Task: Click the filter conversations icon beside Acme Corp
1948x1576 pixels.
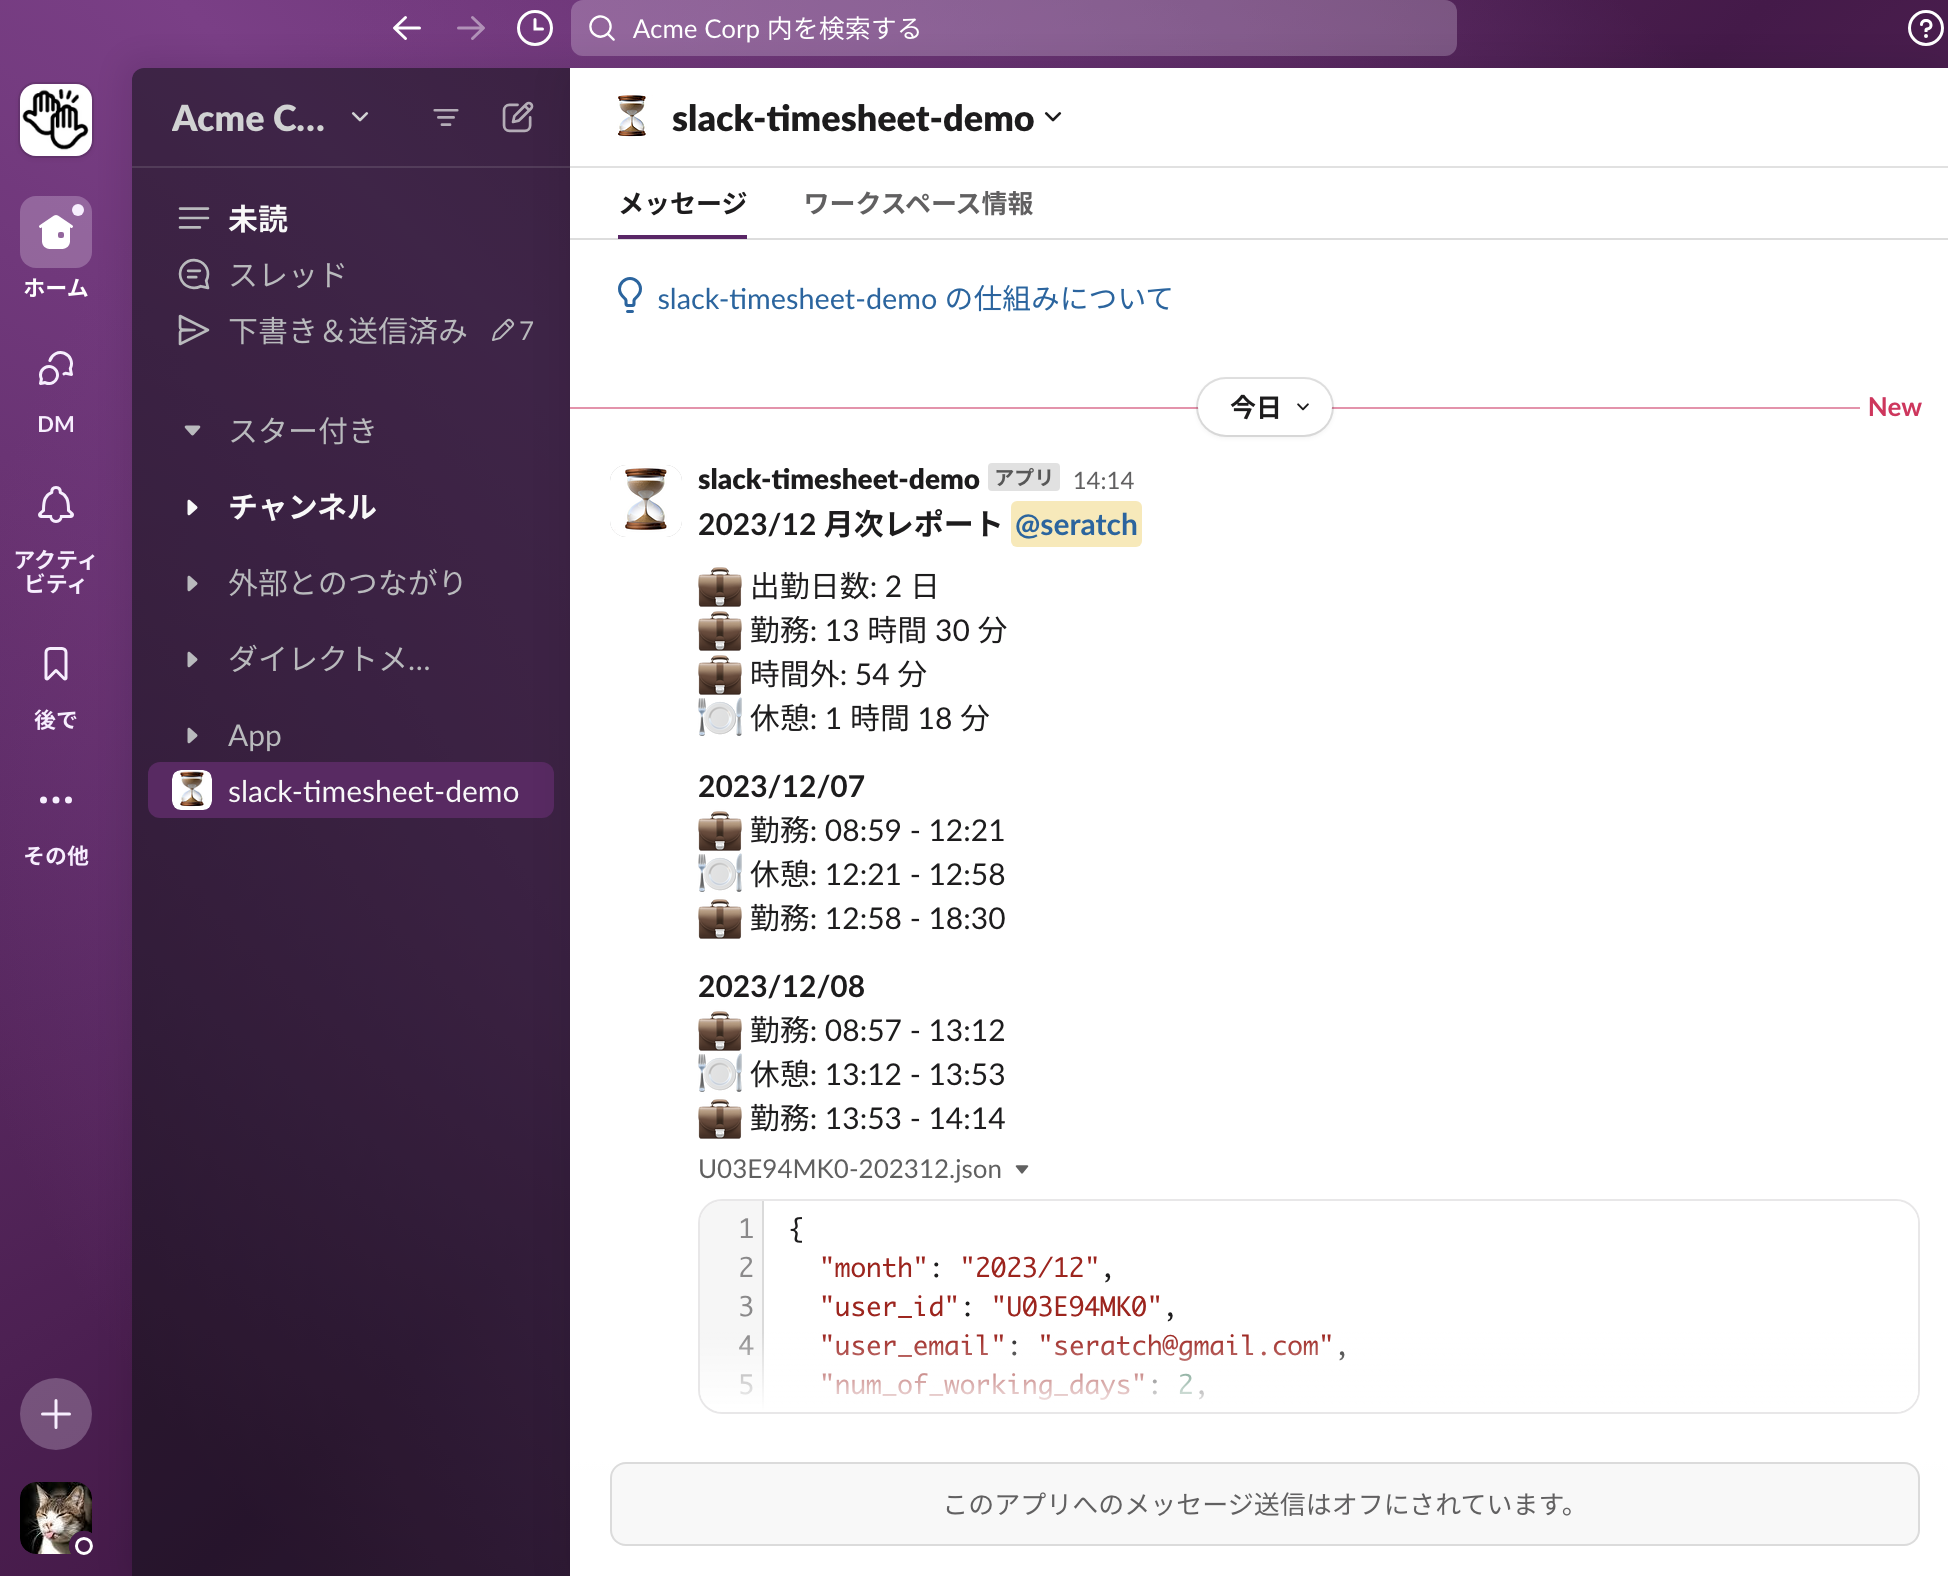Action: [x=446, y=117]
